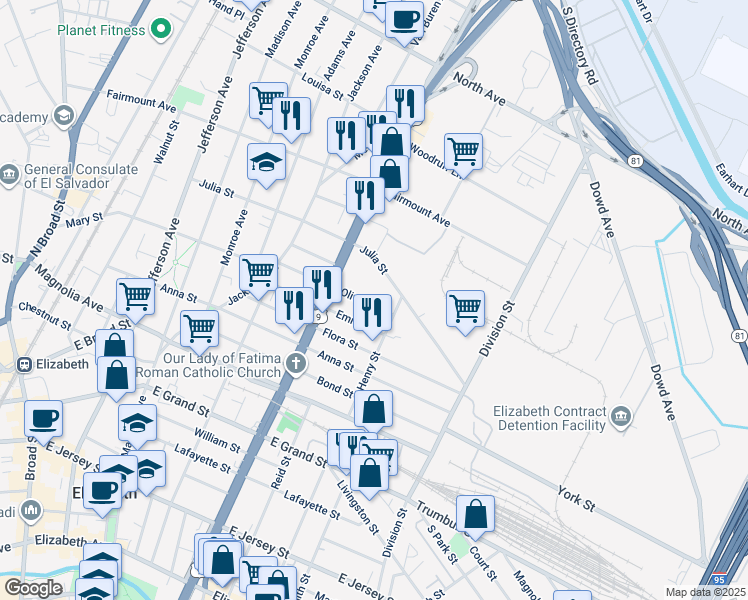Open shopping bag marker near Trumbull and Court St

pos(475,516)
